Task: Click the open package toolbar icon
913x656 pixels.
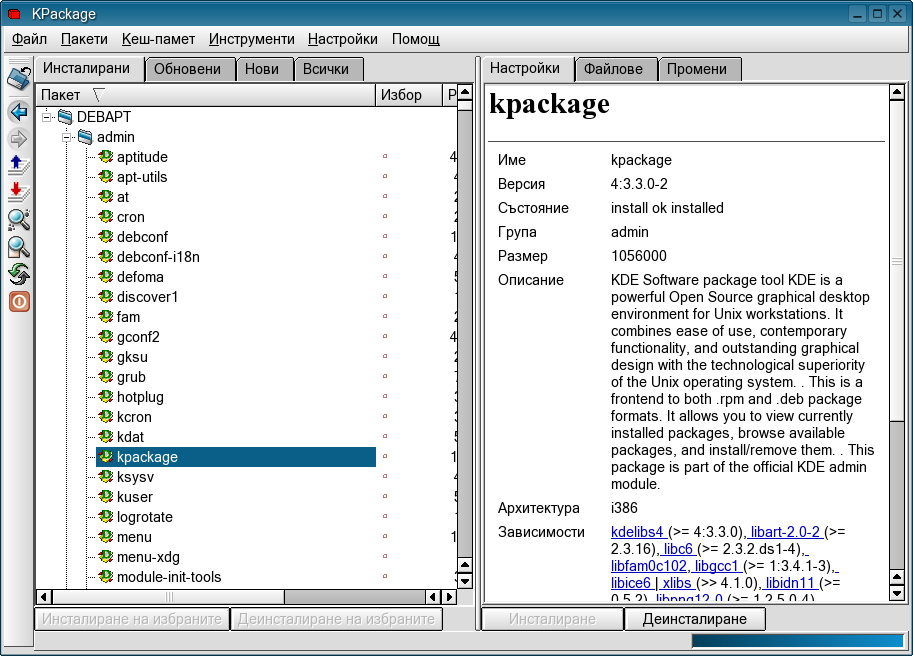Action: pyautogui.click(x=18, y=77)
